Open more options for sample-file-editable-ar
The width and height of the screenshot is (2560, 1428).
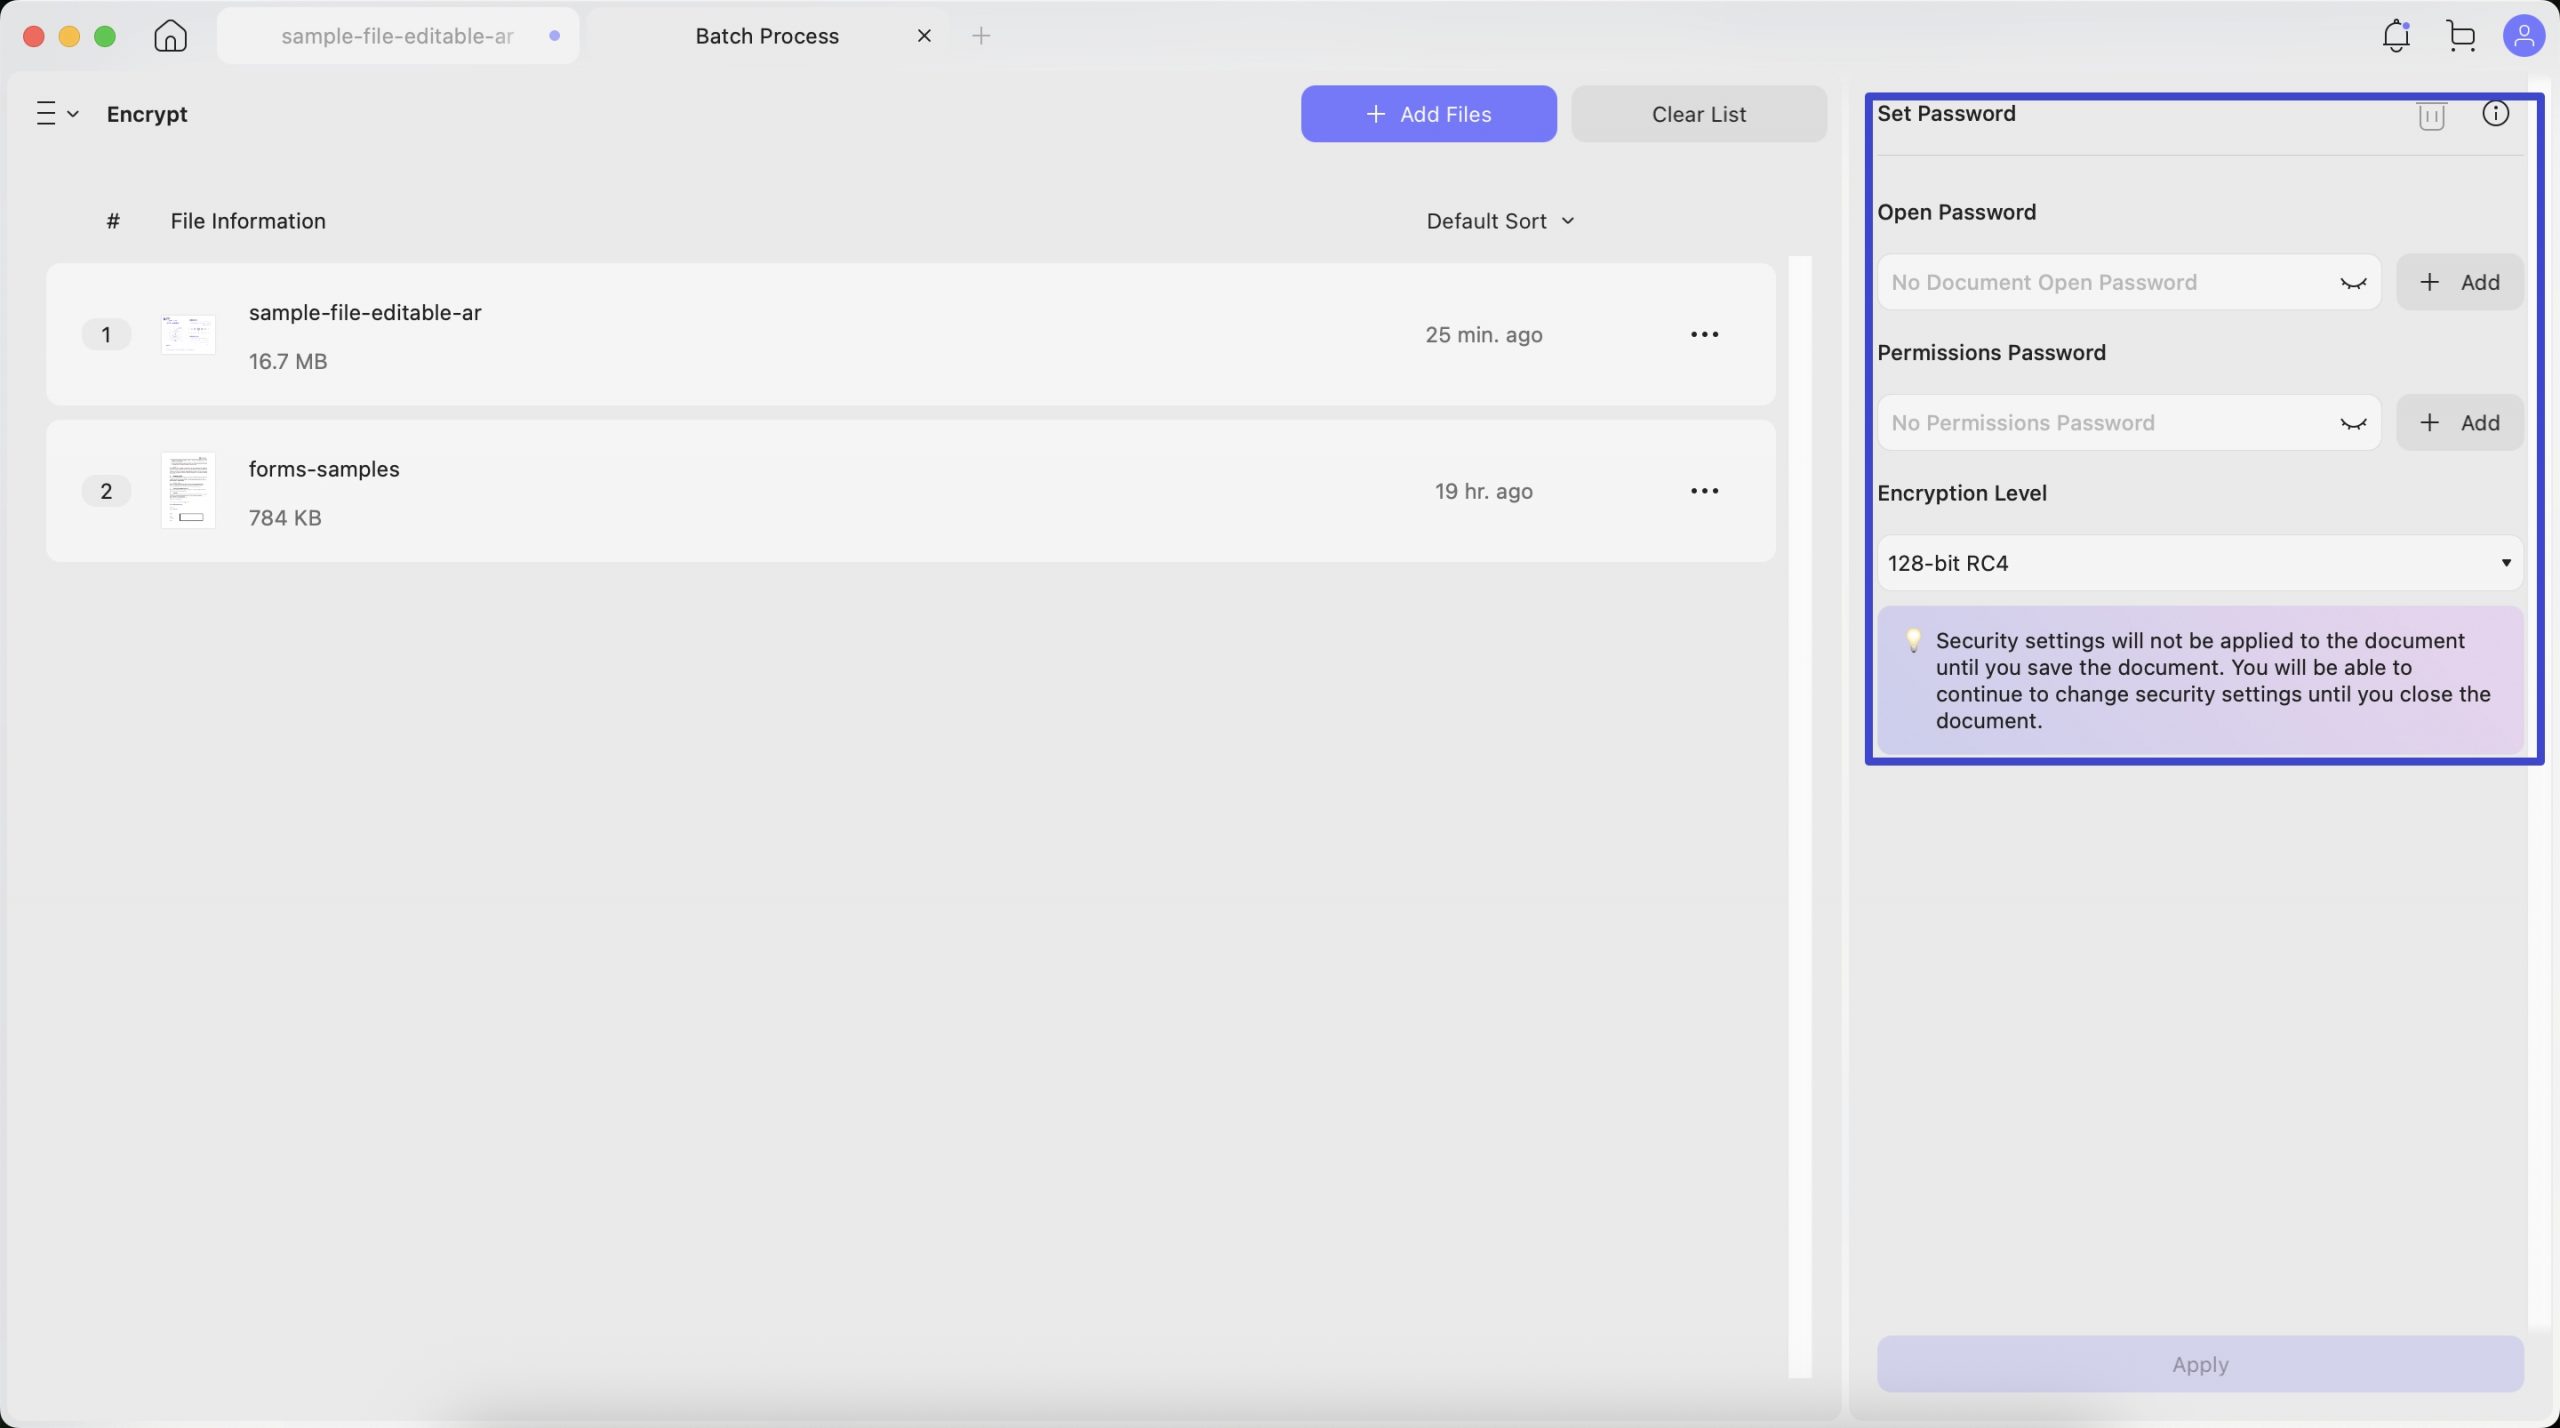click(1705, 334)
